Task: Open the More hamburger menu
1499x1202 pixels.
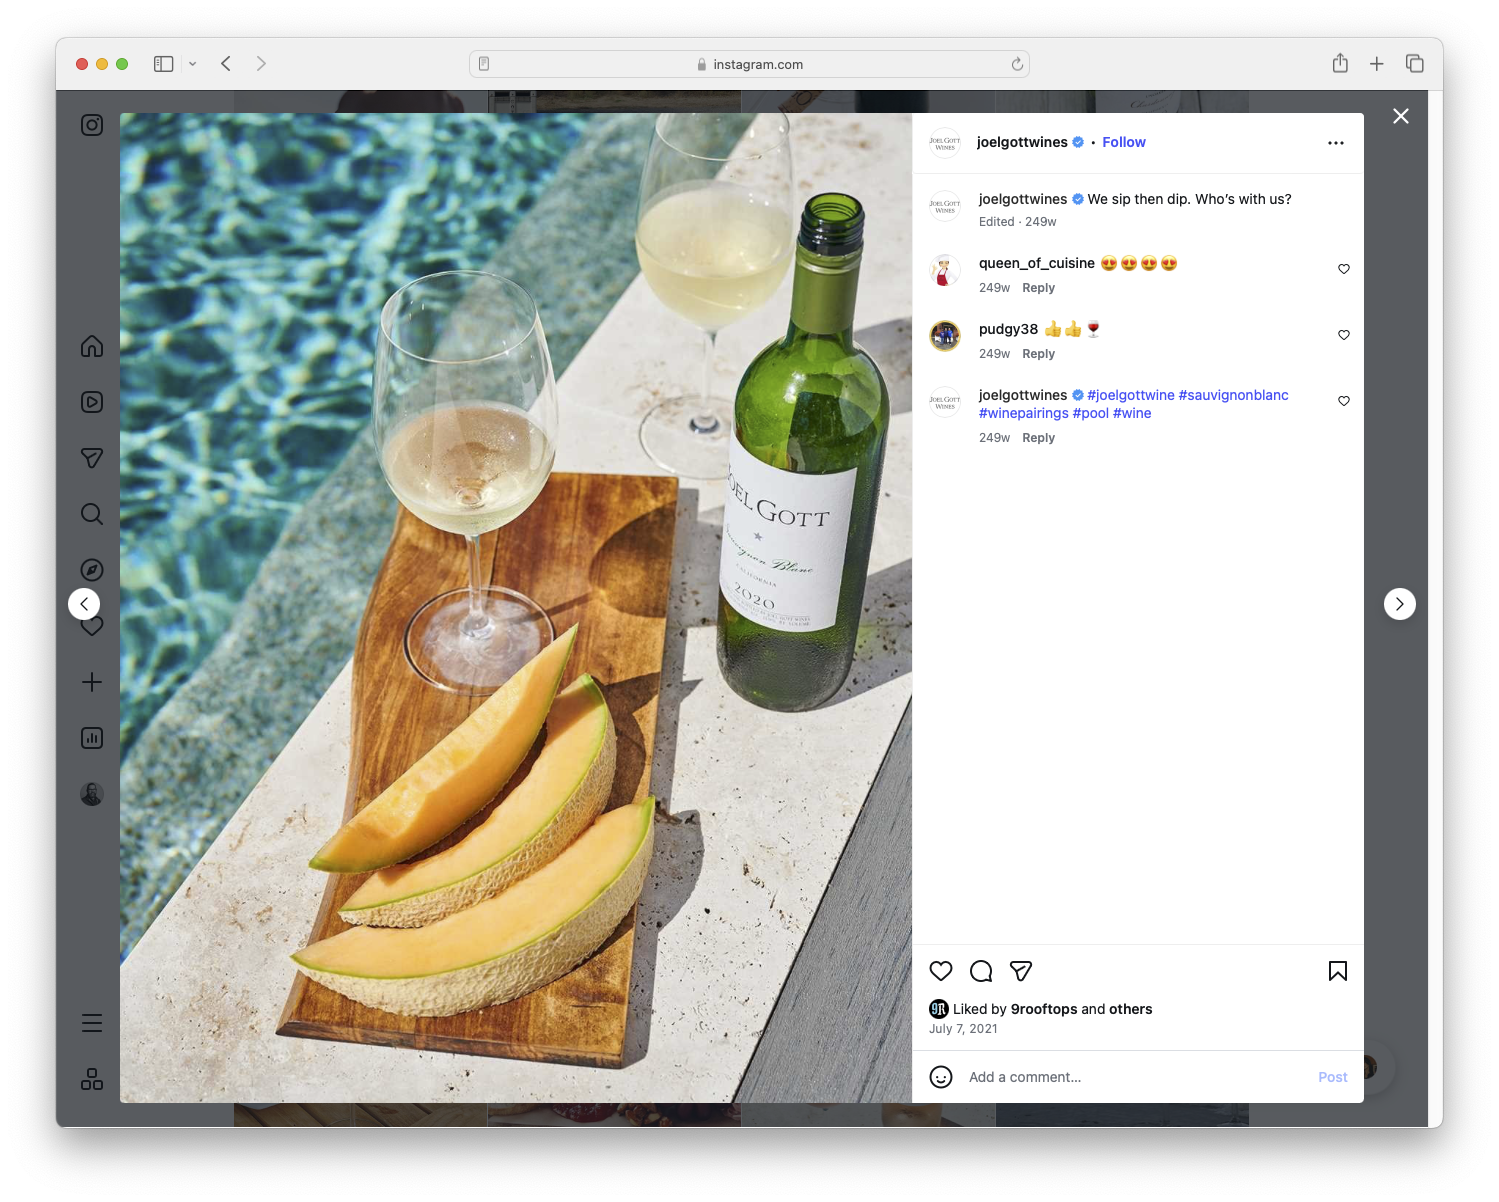Action: click(92, 1023)
